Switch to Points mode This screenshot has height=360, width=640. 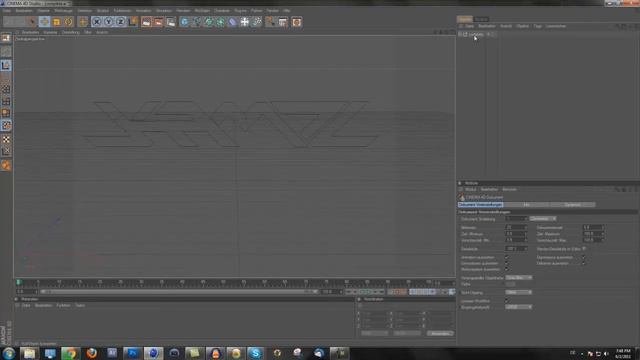6,89
